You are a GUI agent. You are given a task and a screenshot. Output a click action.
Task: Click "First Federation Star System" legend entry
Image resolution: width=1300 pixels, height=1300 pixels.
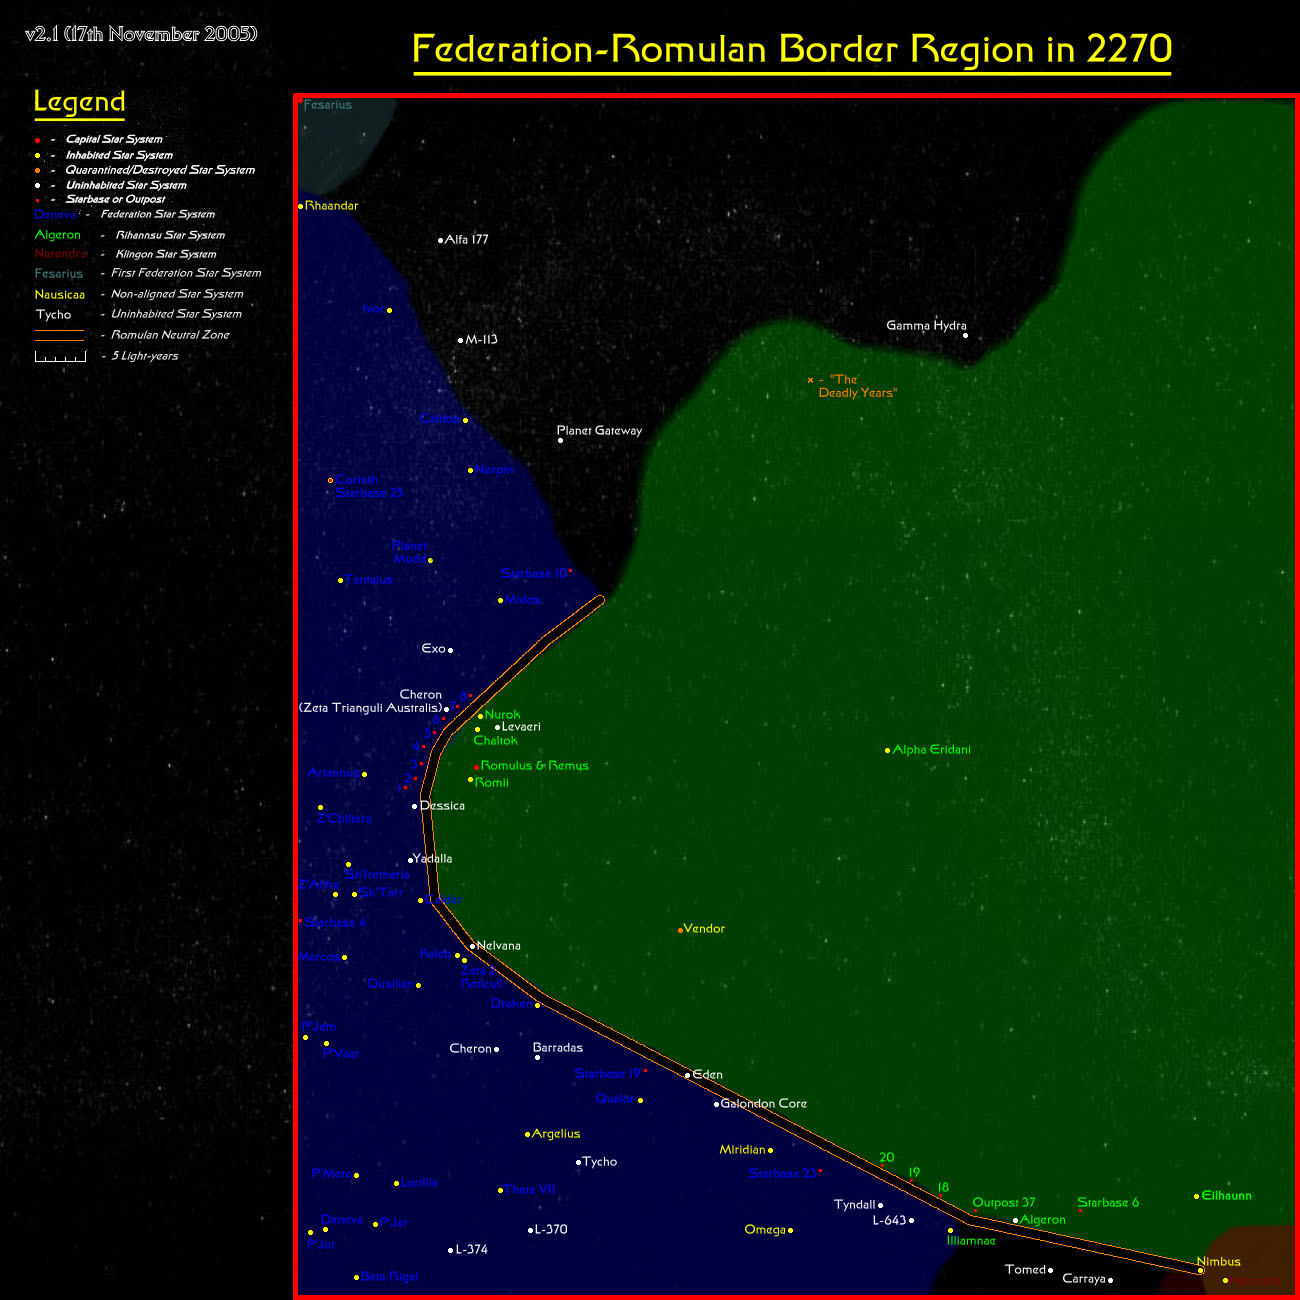coord(186,273)
